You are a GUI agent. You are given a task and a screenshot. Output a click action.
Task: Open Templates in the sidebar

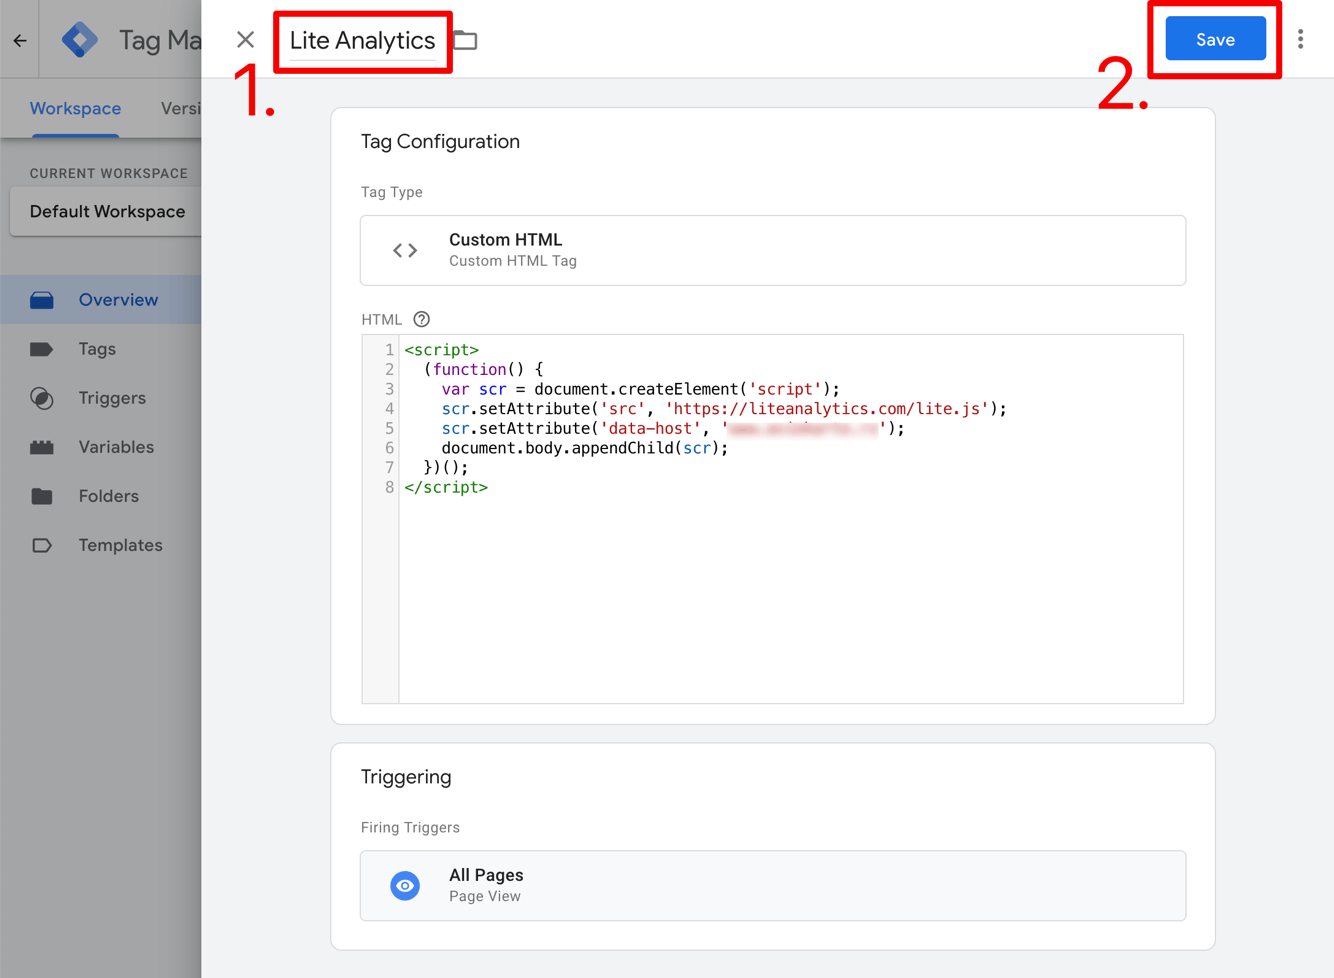[120, 545]
